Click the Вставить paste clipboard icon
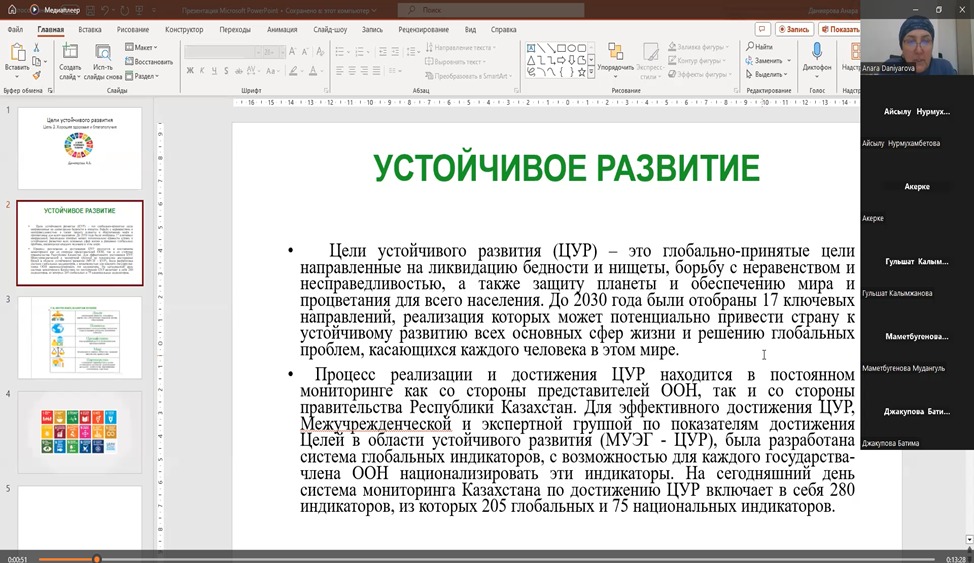The image size is (974, 563). click(x=17, y=53)
